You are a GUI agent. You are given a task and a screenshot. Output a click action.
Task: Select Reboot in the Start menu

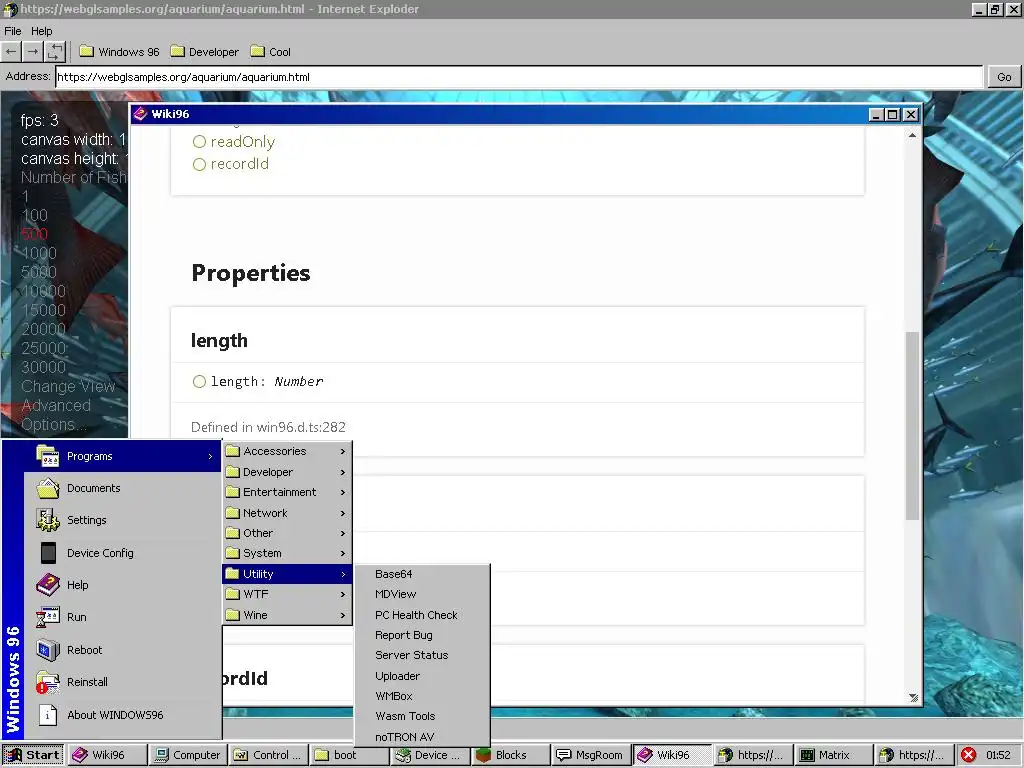[x=123, y=650]
